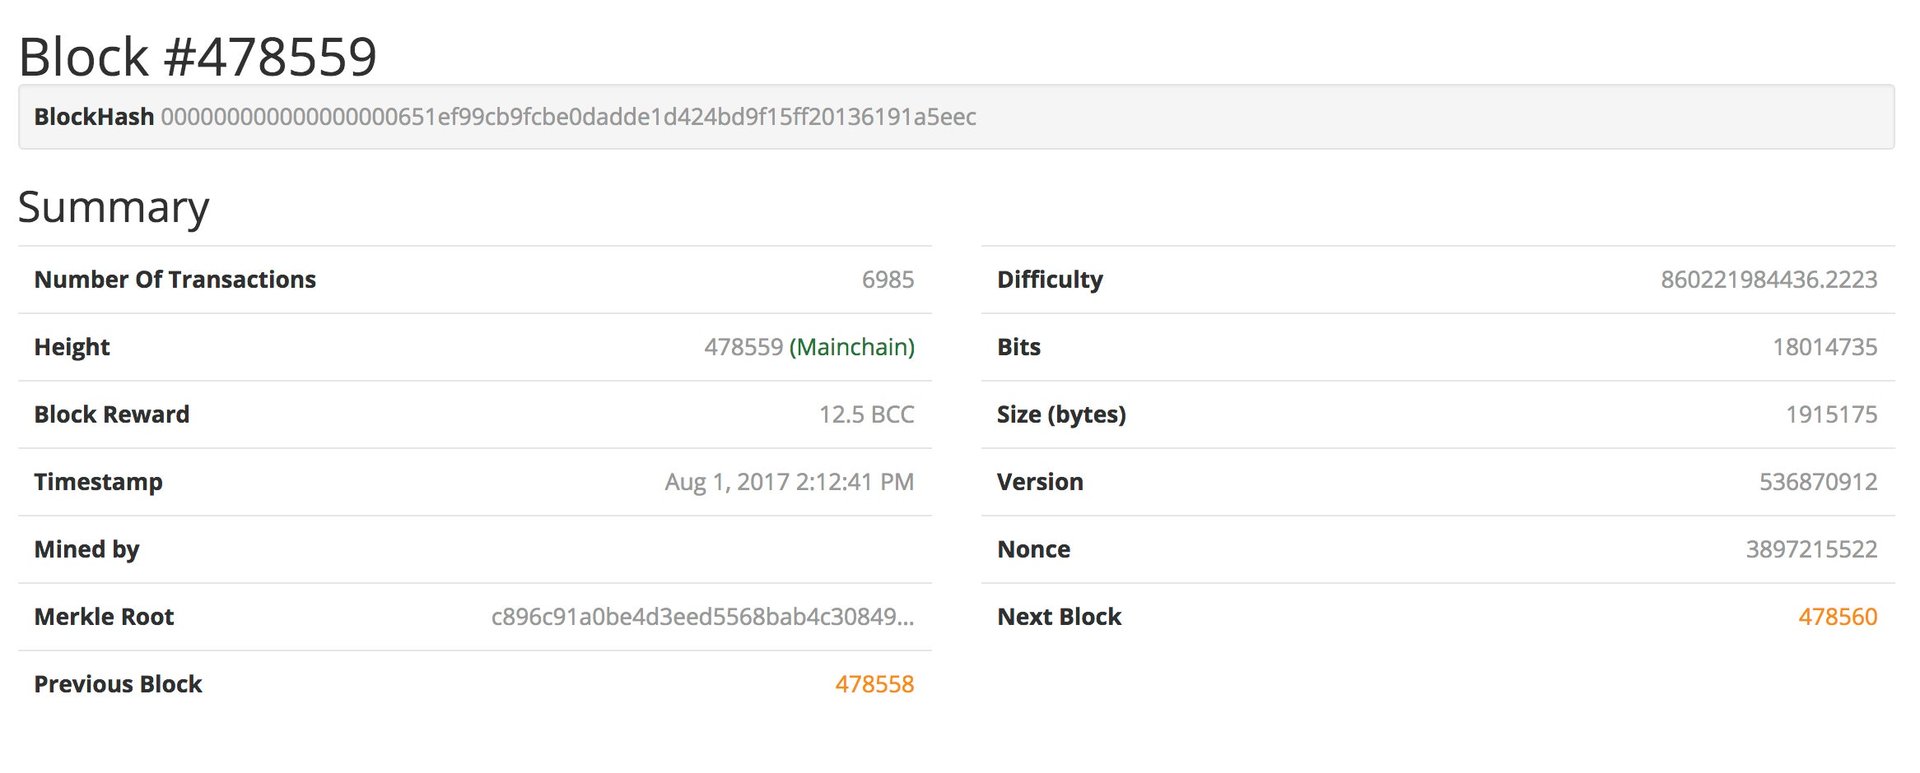Open previous block 478558 link
The width and height of the screenshot is (1920, 773).
click(874, 684)
